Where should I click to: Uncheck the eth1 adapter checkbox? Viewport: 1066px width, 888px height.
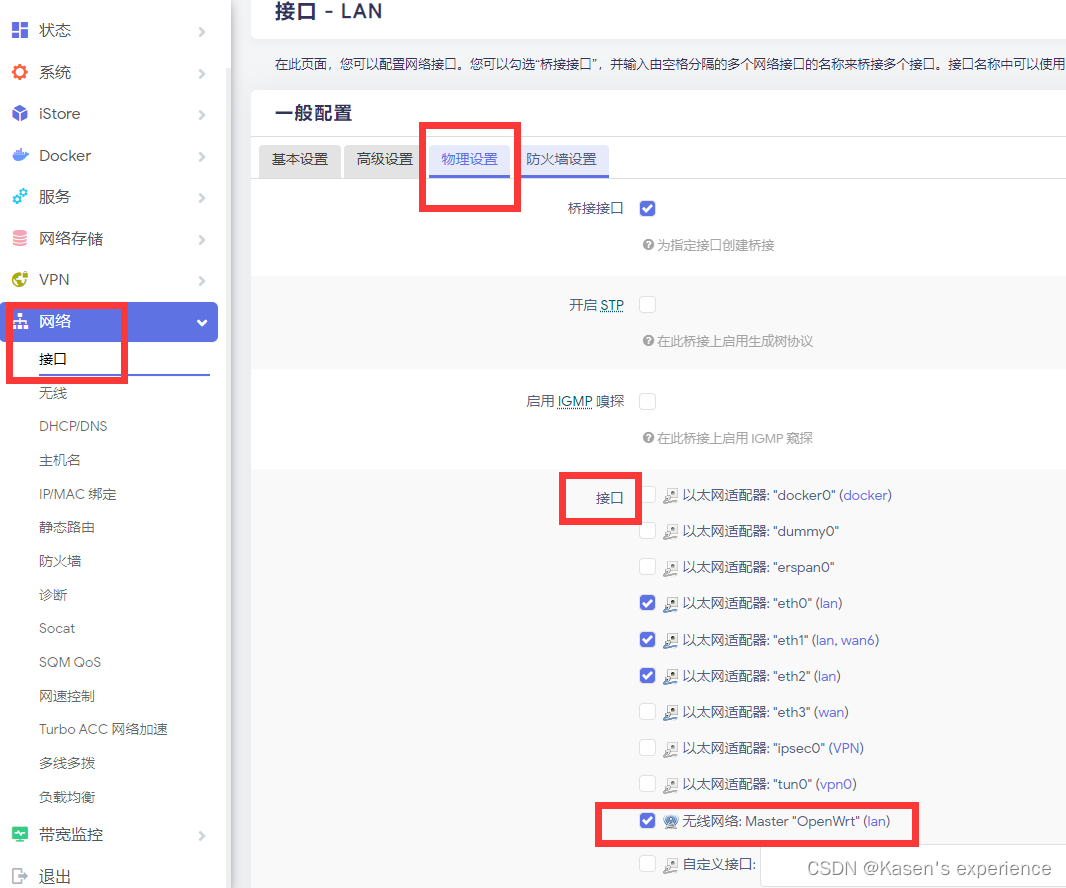[647, 639]
